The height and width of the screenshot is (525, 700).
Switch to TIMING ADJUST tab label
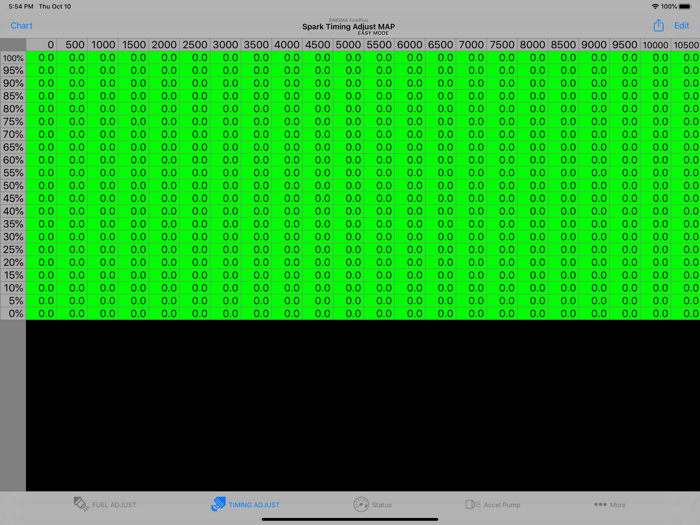(254, 505)
